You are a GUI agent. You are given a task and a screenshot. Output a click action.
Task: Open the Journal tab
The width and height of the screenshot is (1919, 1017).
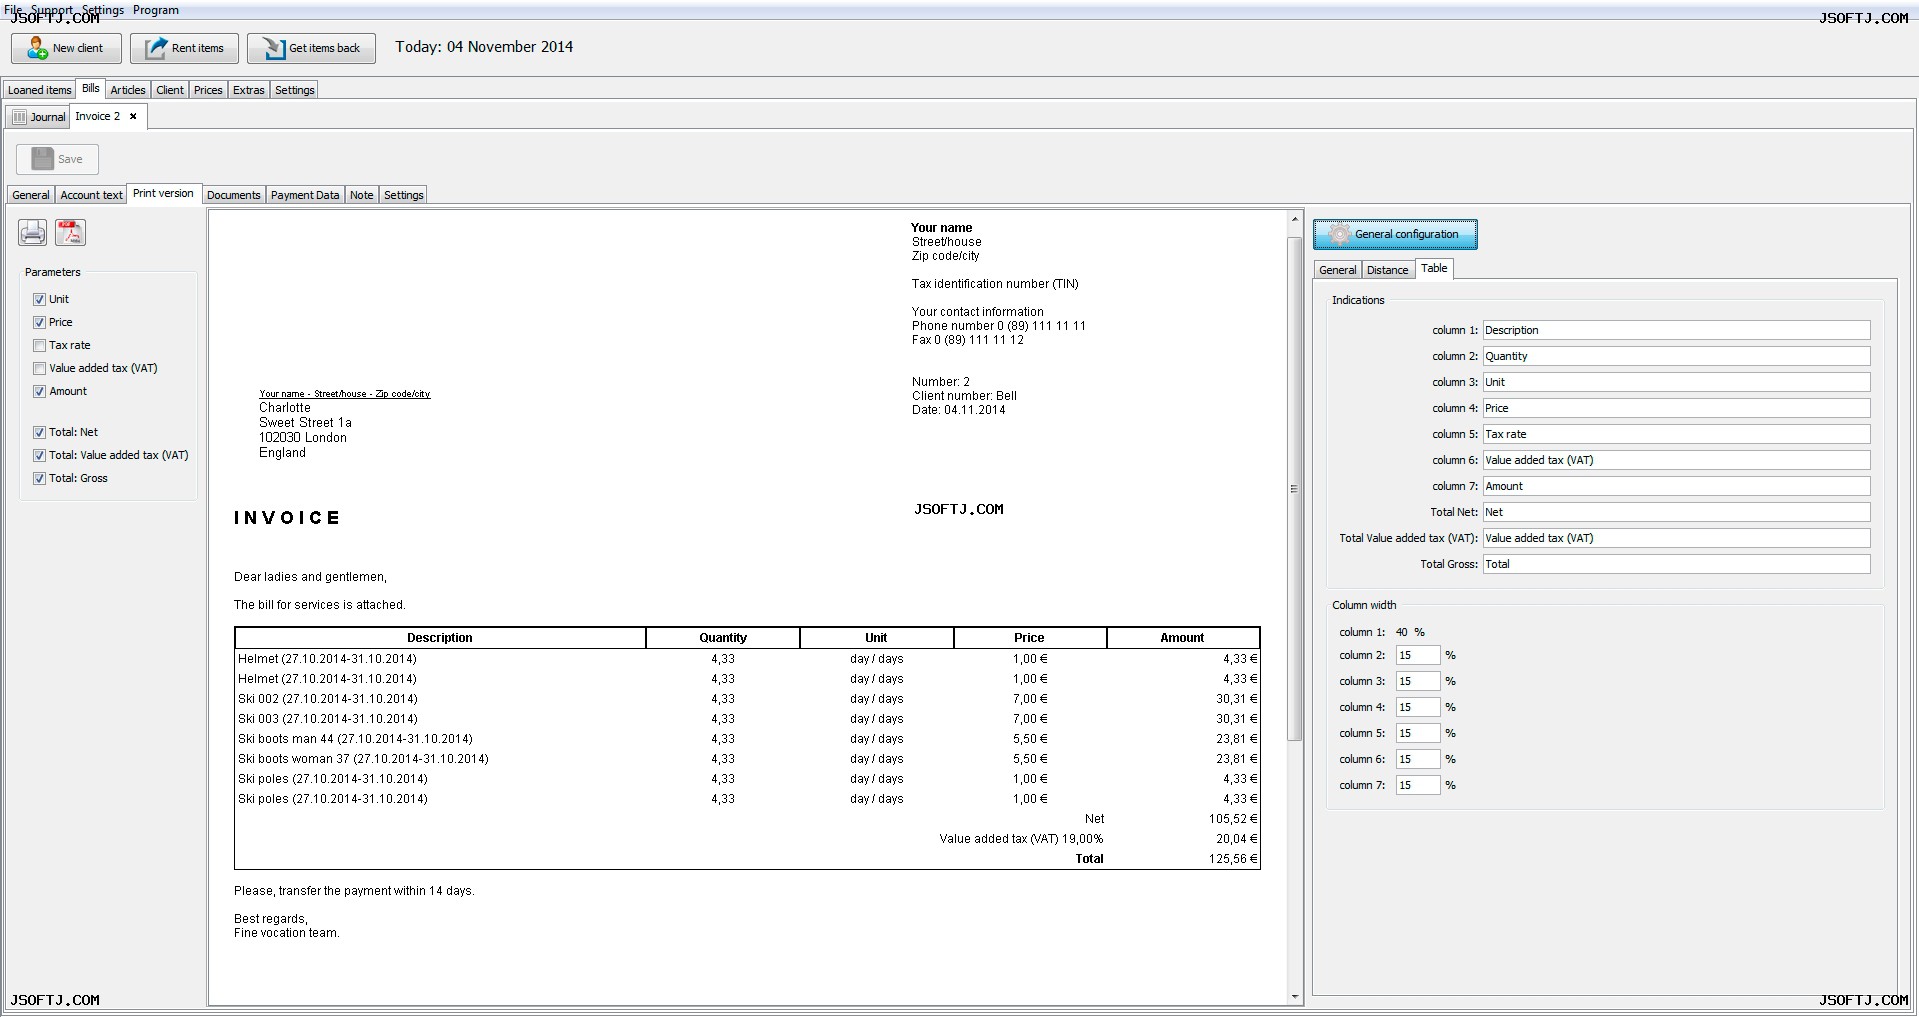tap(38, 117)
